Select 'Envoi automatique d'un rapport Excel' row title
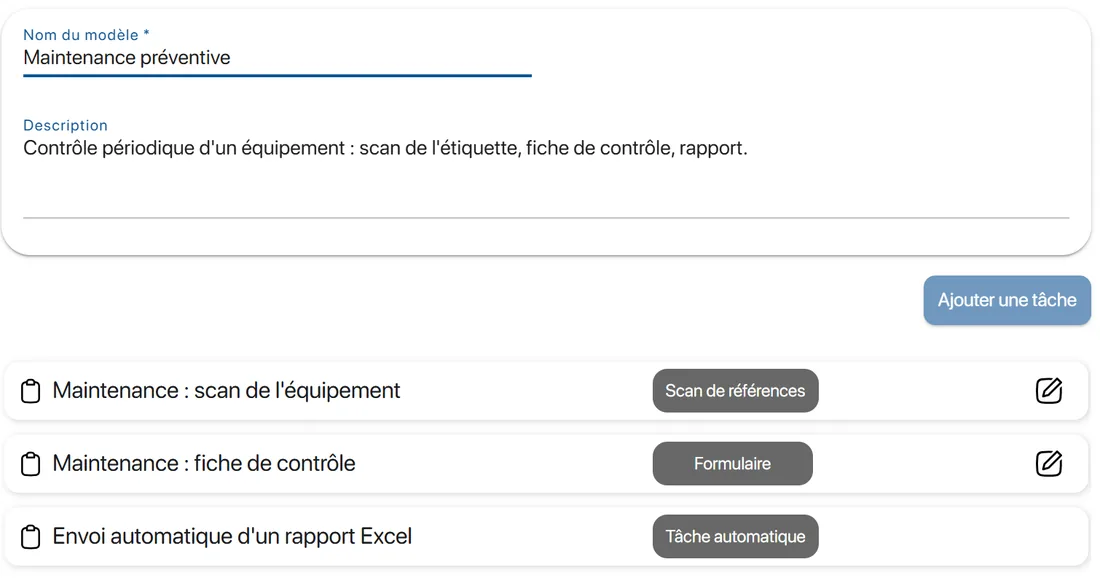Screen dimensions: 1100x586 point(232,536)
